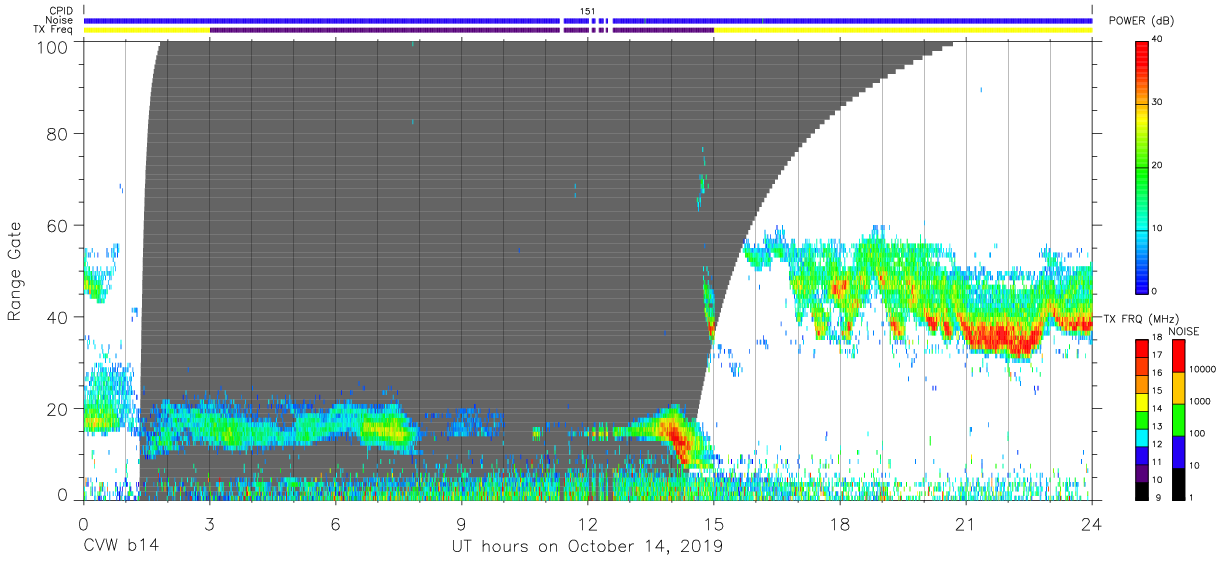
Task: Click the purple segment of TX Freq strip
Action: pyautogui.click(x=461, y=30)
